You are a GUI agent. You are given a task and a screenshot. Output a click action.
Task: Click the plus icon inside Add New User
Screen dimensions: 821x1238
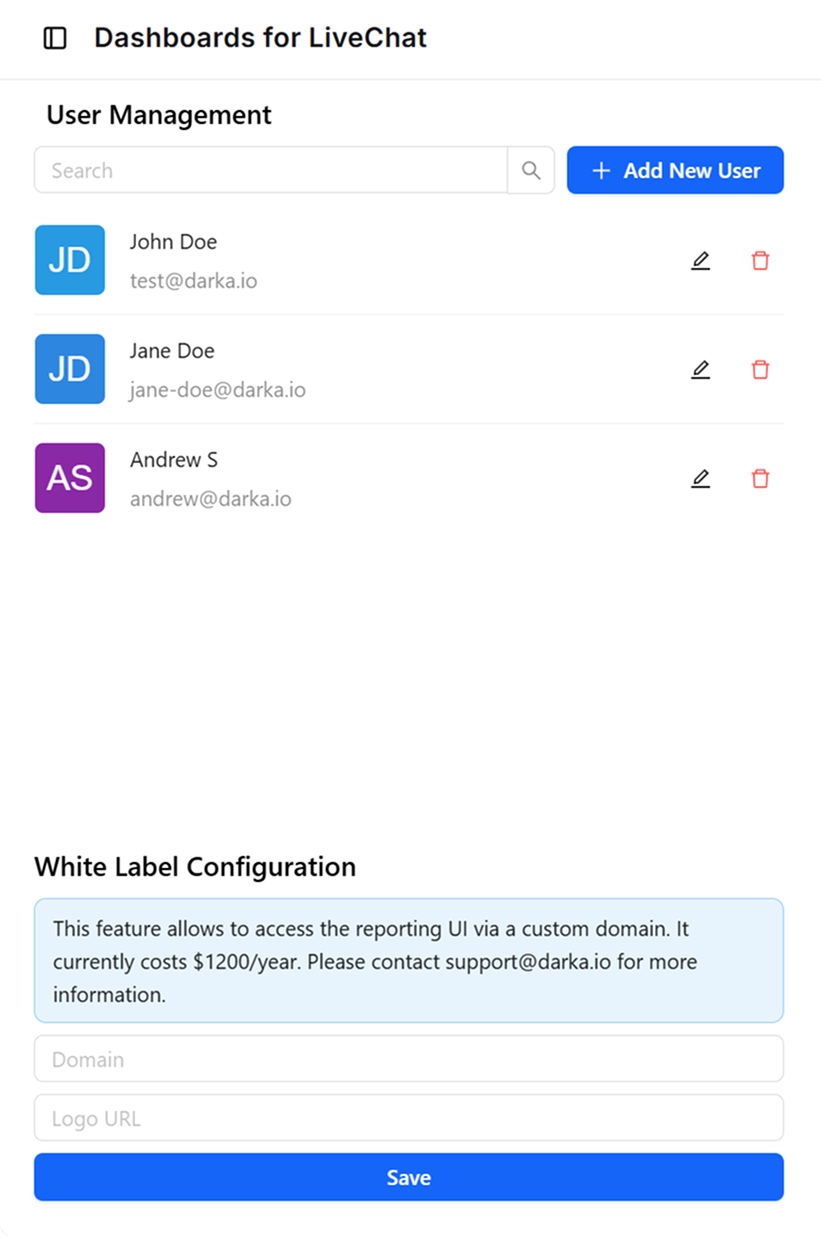[x=600, y=170]
